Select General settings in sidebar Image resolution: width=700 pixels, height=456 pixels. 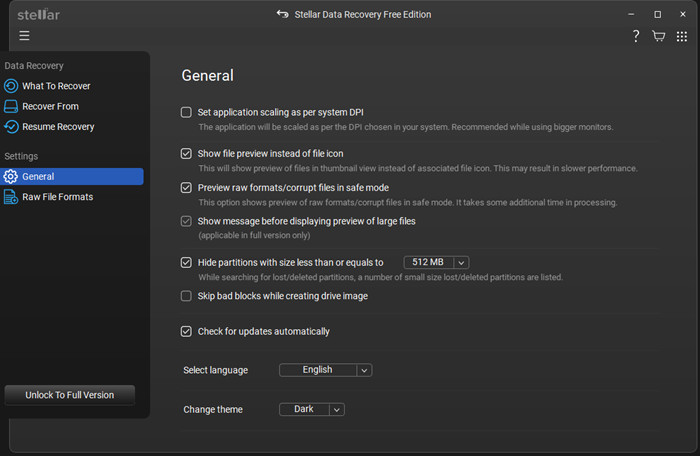click(x=72, y=176)
